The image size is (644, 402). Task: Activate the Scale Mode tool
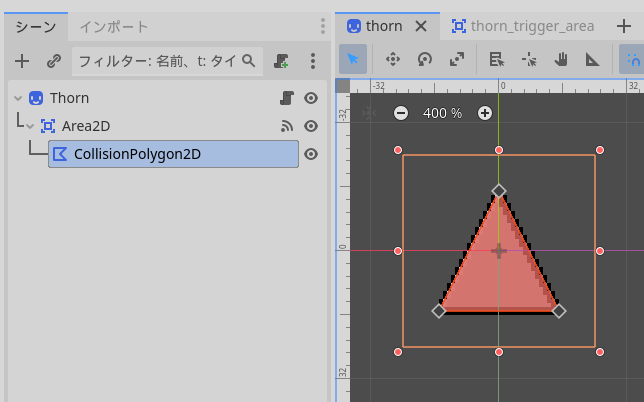(457, 60)
